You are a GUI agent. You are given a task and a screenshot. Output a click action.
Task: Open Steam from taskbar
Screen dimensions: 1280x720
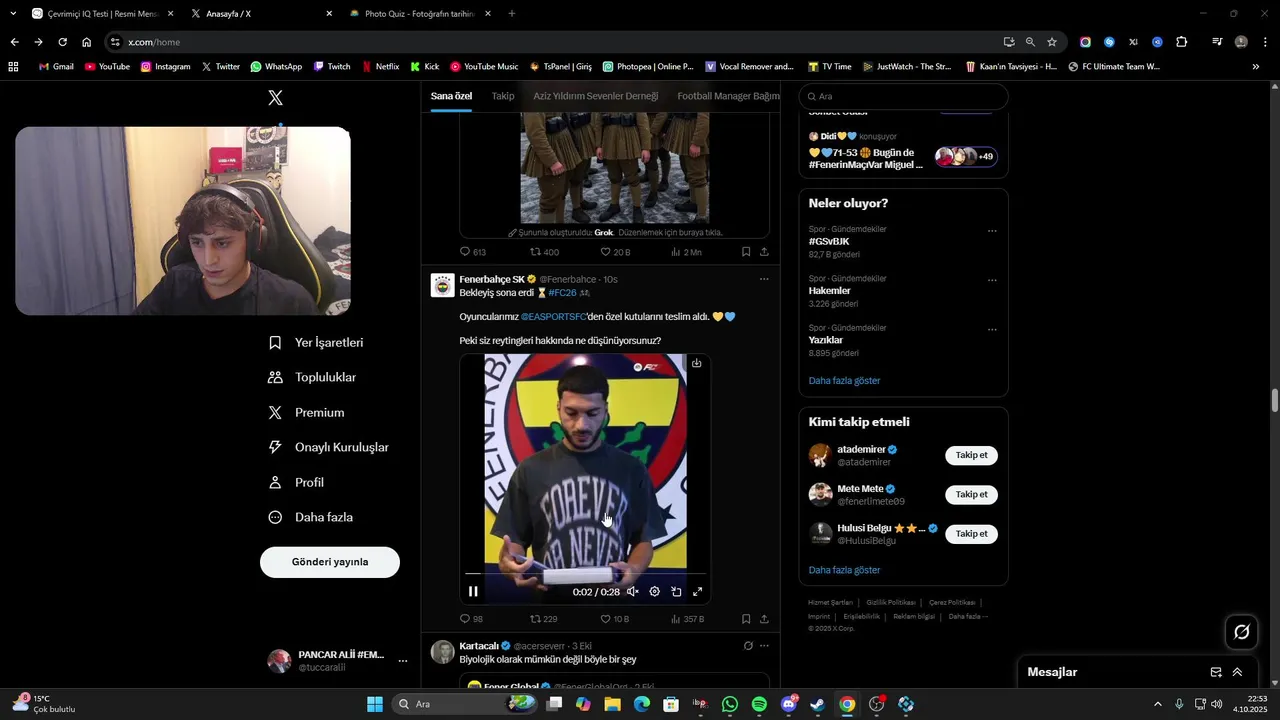click(818, 704)
